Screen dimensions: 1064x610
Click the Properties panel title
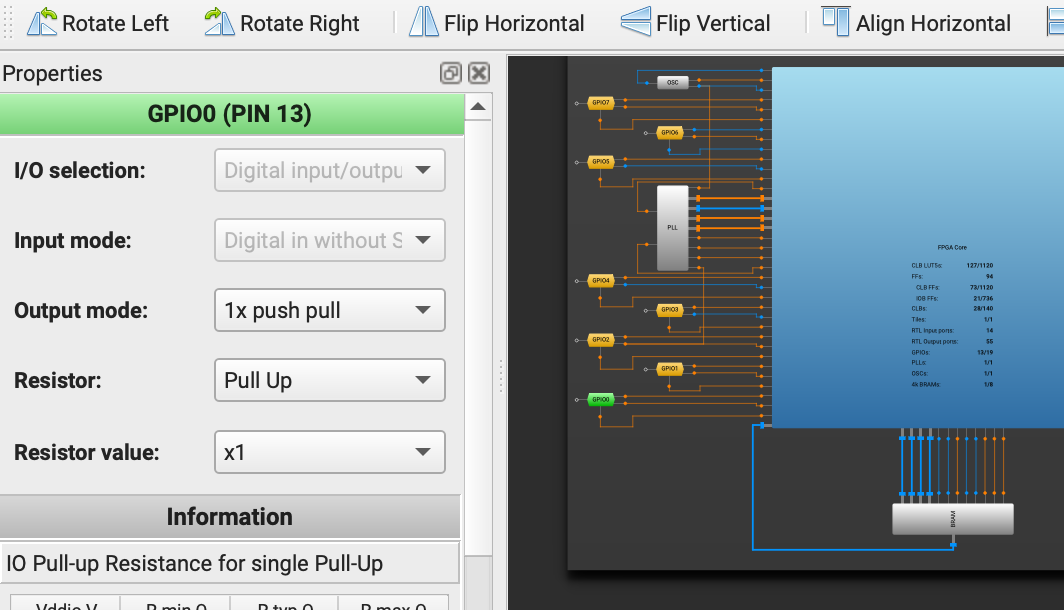coord(52,73)
